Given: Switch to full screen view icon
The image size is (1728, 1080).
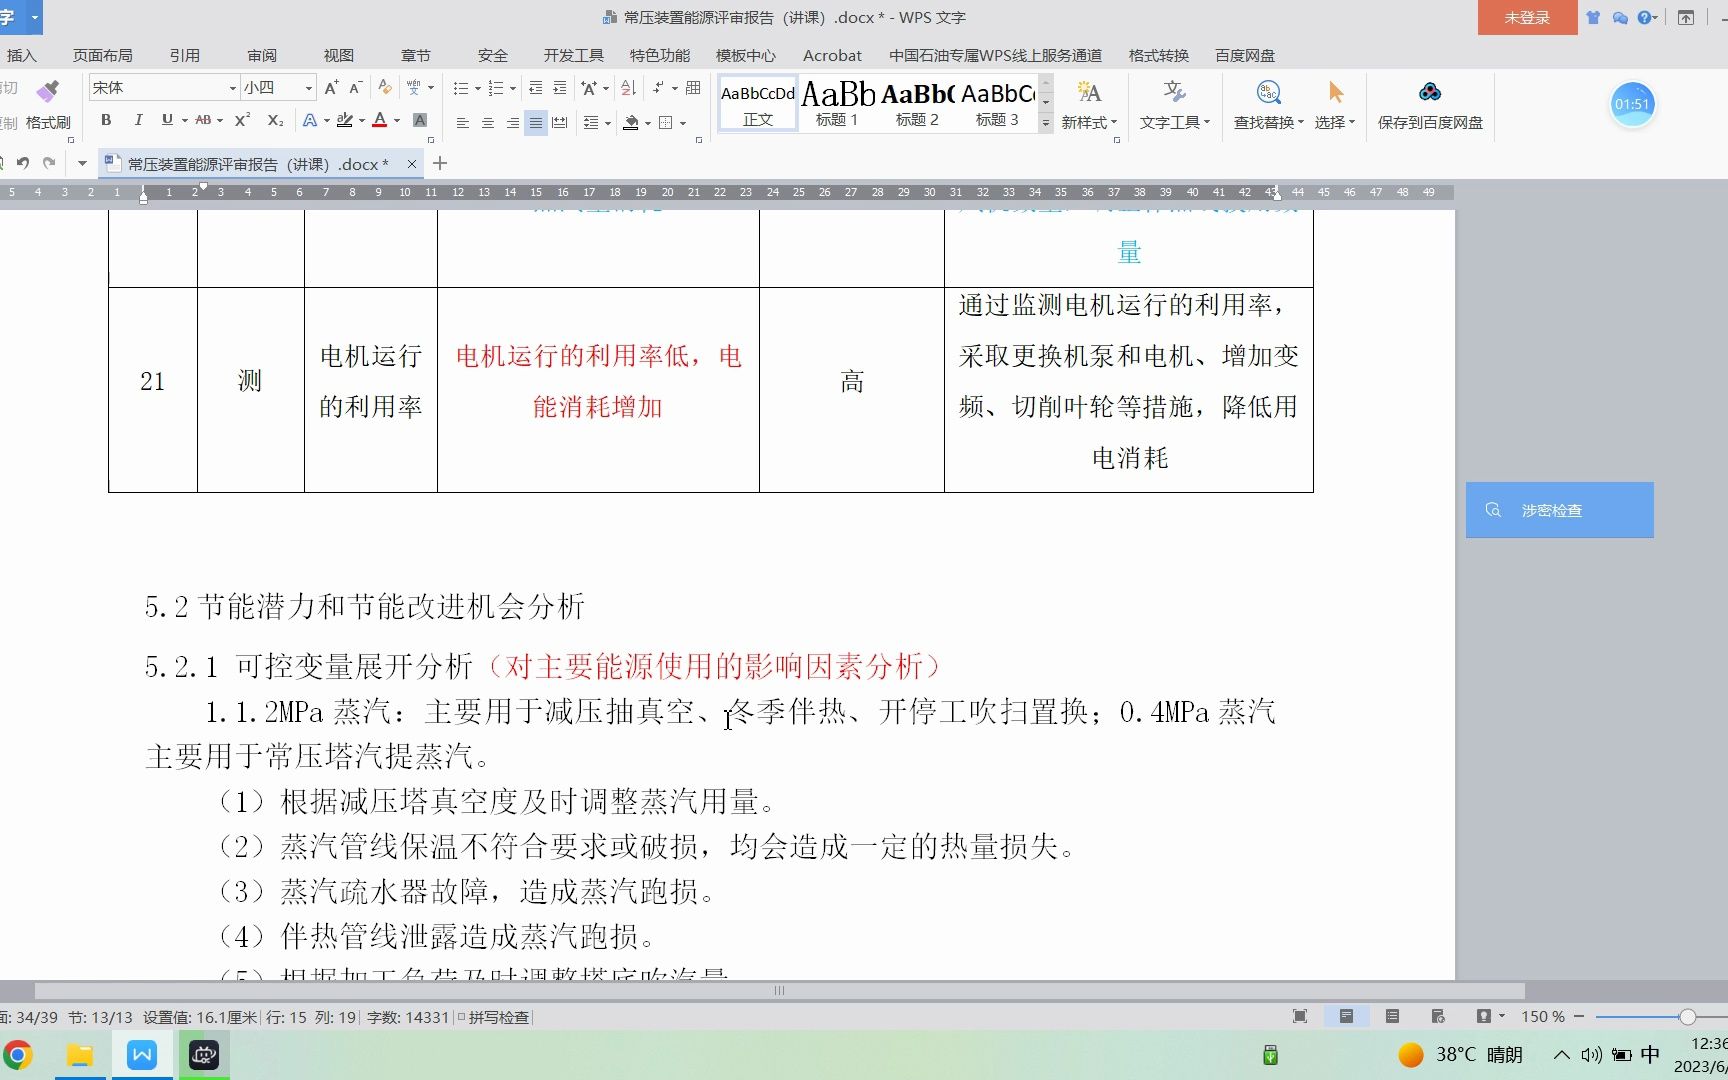Looking at the screenshot, I should coord(1300,1016).
